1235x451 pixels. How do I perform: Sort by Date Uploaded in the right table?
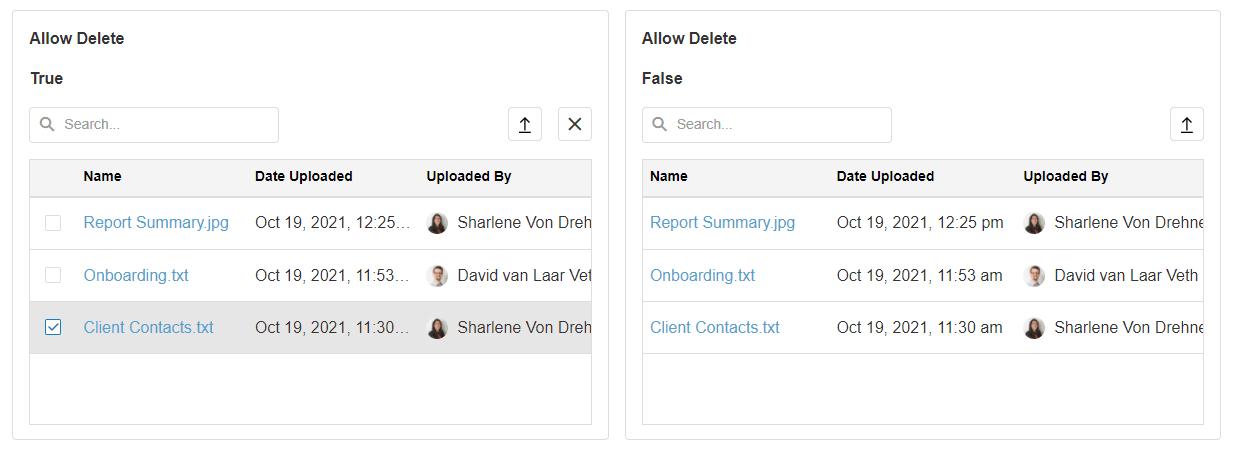(x=885, y=177)
